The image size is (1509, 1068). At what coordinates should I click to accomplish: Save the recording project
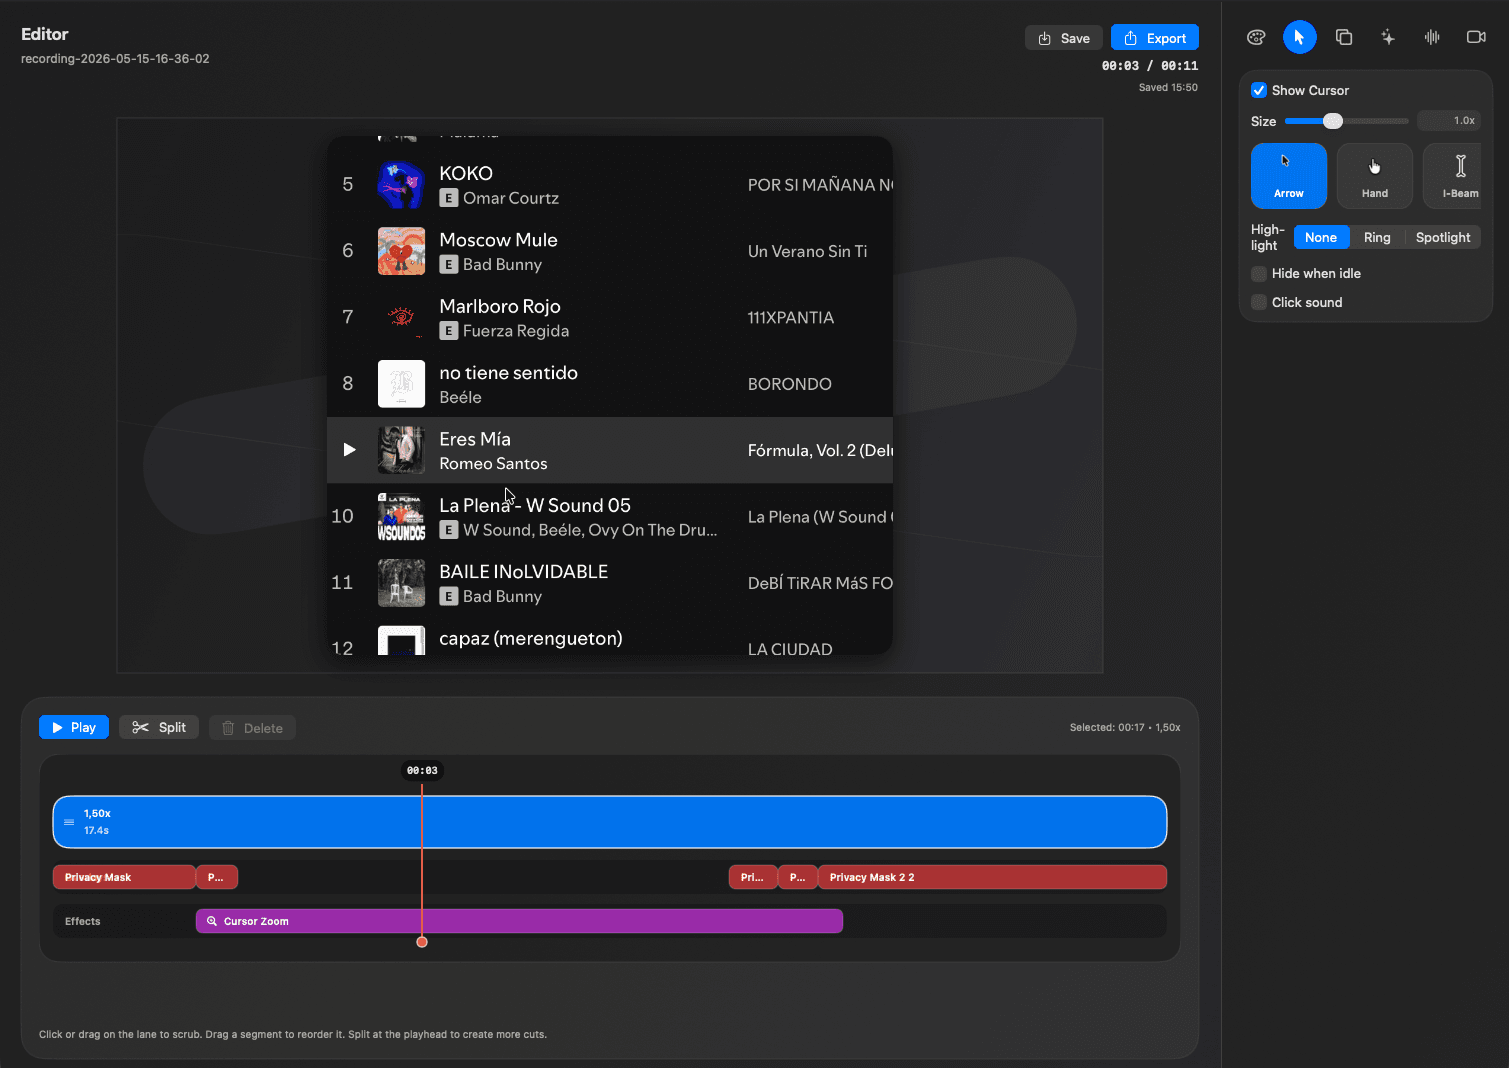tap(1064, 38)
